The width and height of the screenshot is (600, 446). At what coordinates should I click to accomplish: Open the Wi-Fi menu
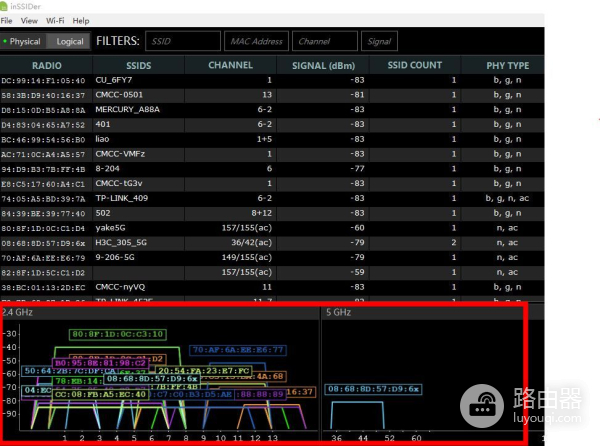pos(56,20)
